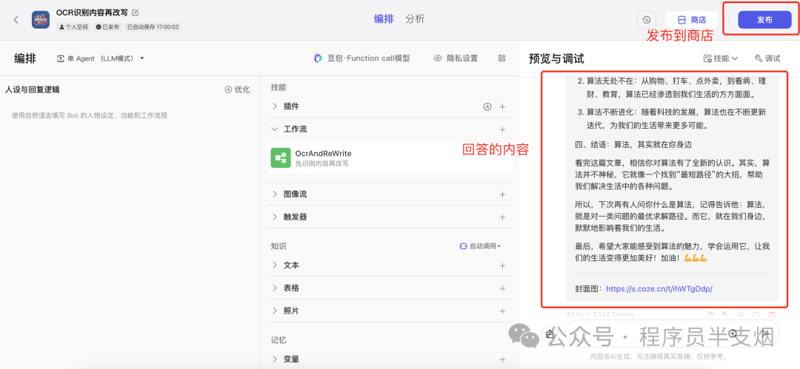This screenshot has width=800, height=369.
Task: Add a variable with the 变量 plus icon
Action: click(503, 359)
